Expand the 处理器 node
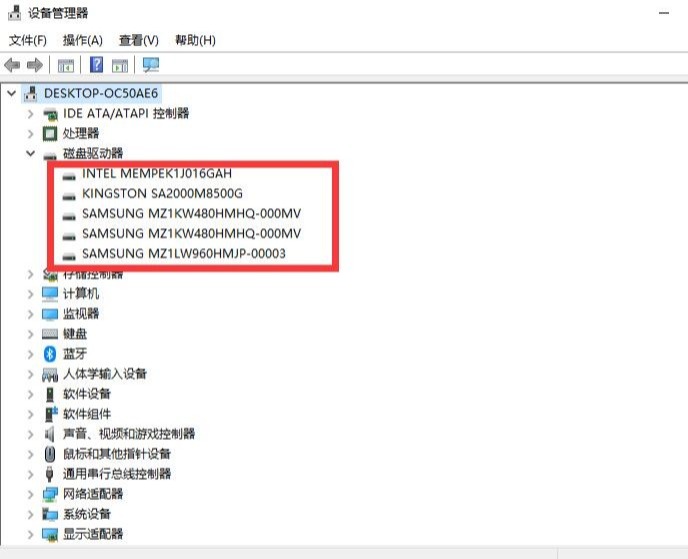Image resolution: width=688 pixels, height=559 pixels. [30, 134]
